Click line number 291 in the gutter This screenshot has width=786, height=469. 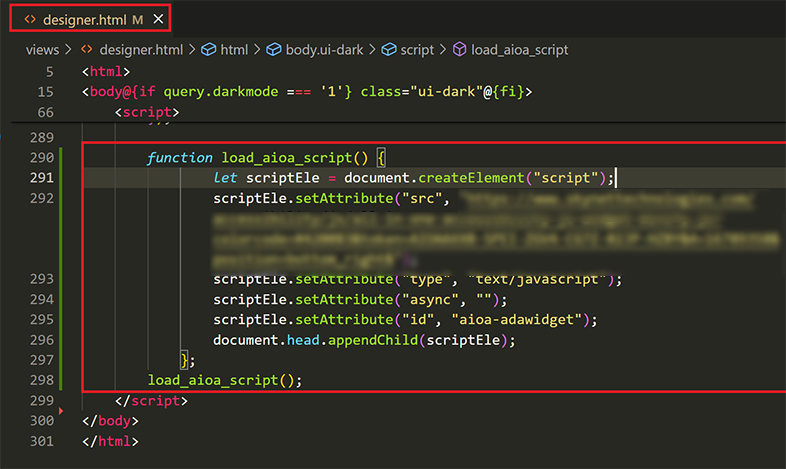coord(42,178)
